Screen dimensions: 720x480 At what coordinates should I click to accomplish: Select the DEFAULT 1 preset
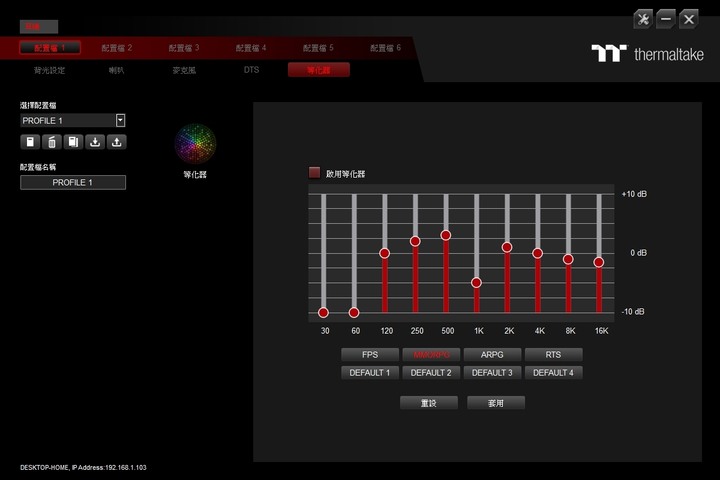point(370,373)
